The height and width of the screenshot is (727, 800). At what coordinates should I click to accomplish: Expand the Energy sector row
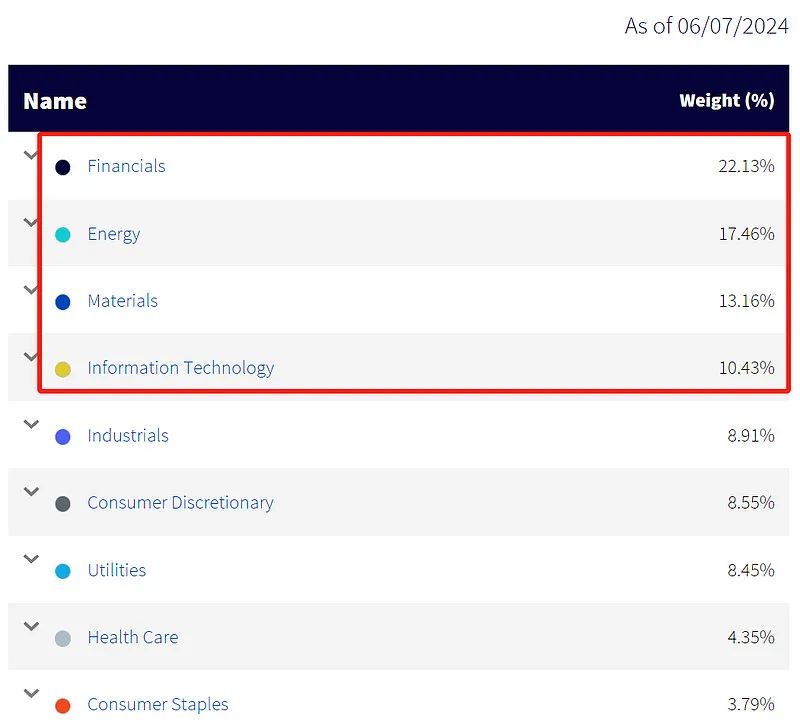point(31,222)
